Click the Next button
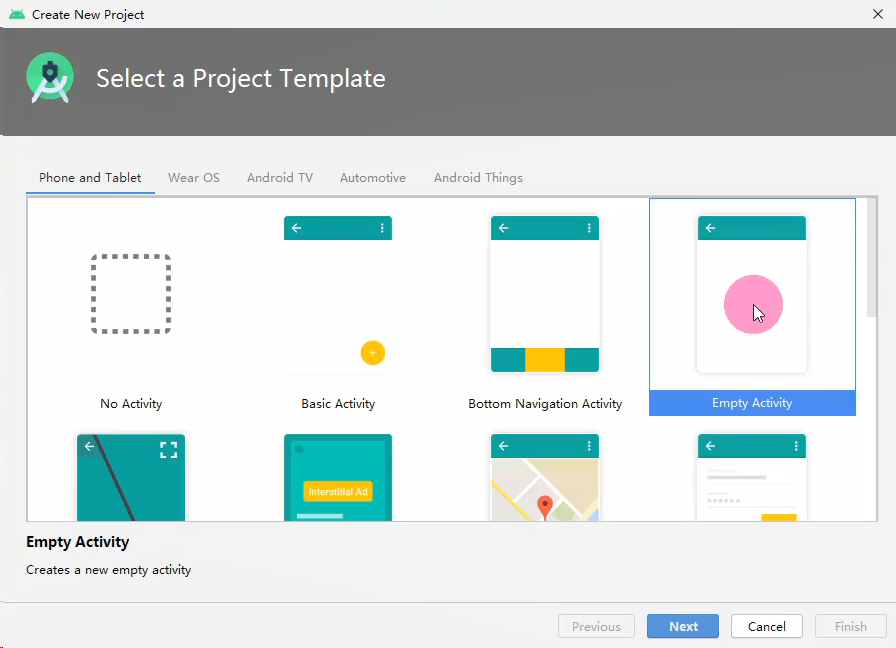Viewport: 896px width, 648px height. [x=683, y=626]
